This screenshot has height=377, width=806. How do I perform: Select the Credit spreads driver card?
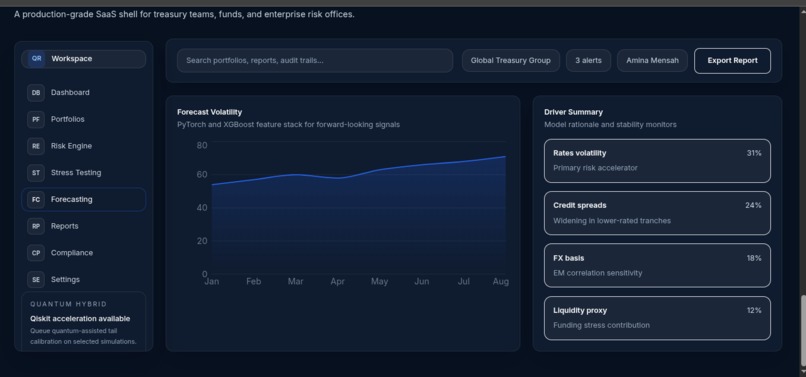click(x=657, y=213)
